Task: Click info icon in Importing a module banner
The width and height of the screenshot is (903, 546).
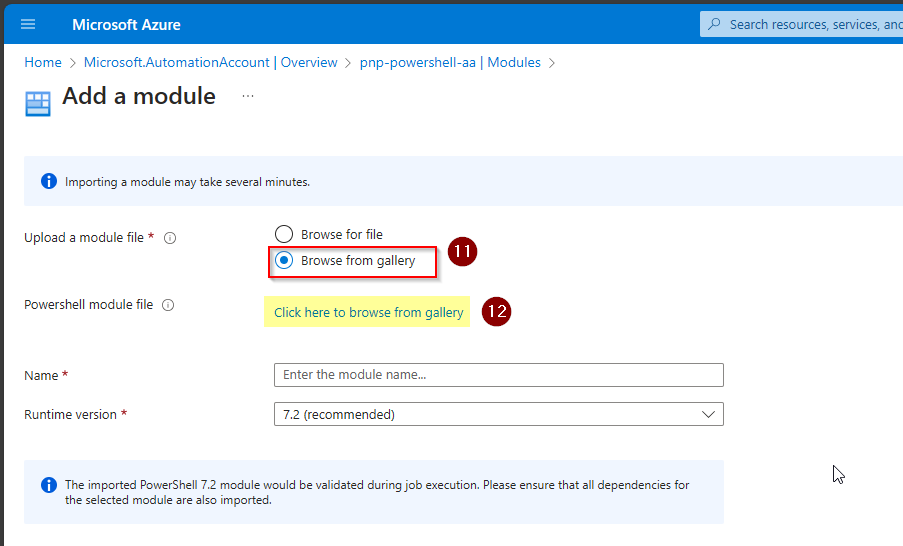Action: tap(49, 181)
